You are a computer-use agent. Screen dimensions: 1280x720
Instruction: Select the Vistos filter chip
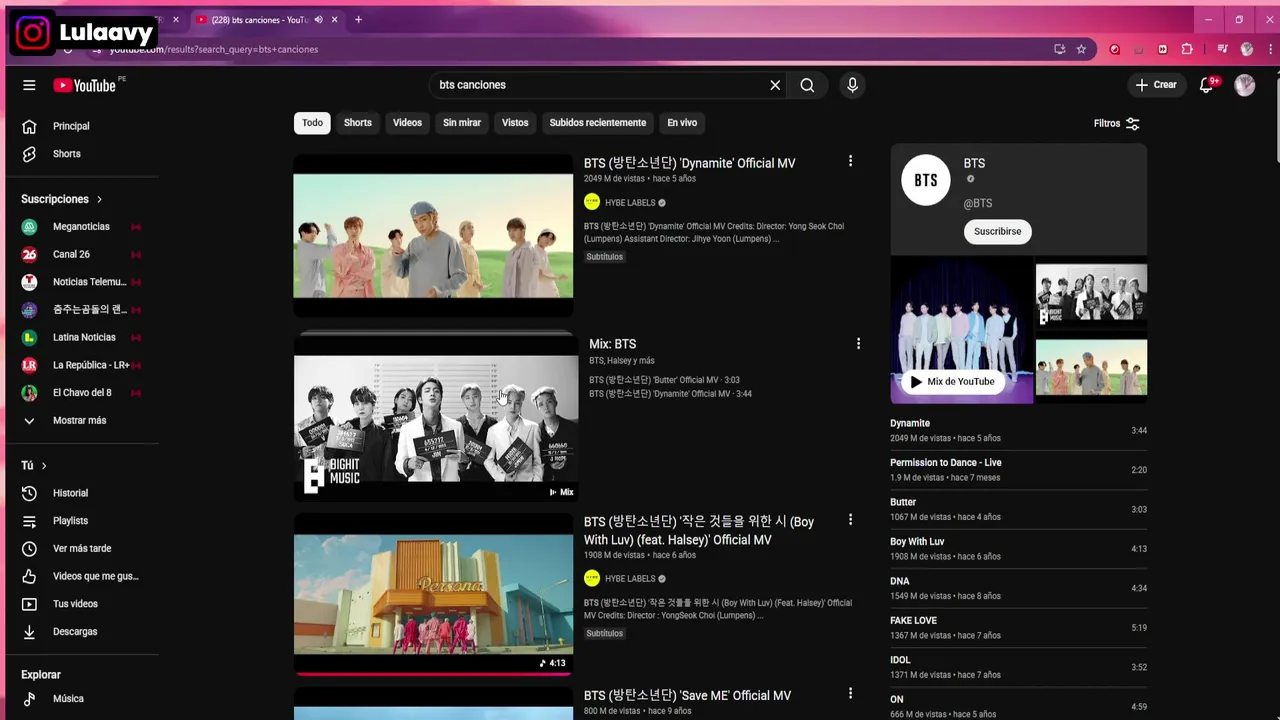tap(515, 123)
